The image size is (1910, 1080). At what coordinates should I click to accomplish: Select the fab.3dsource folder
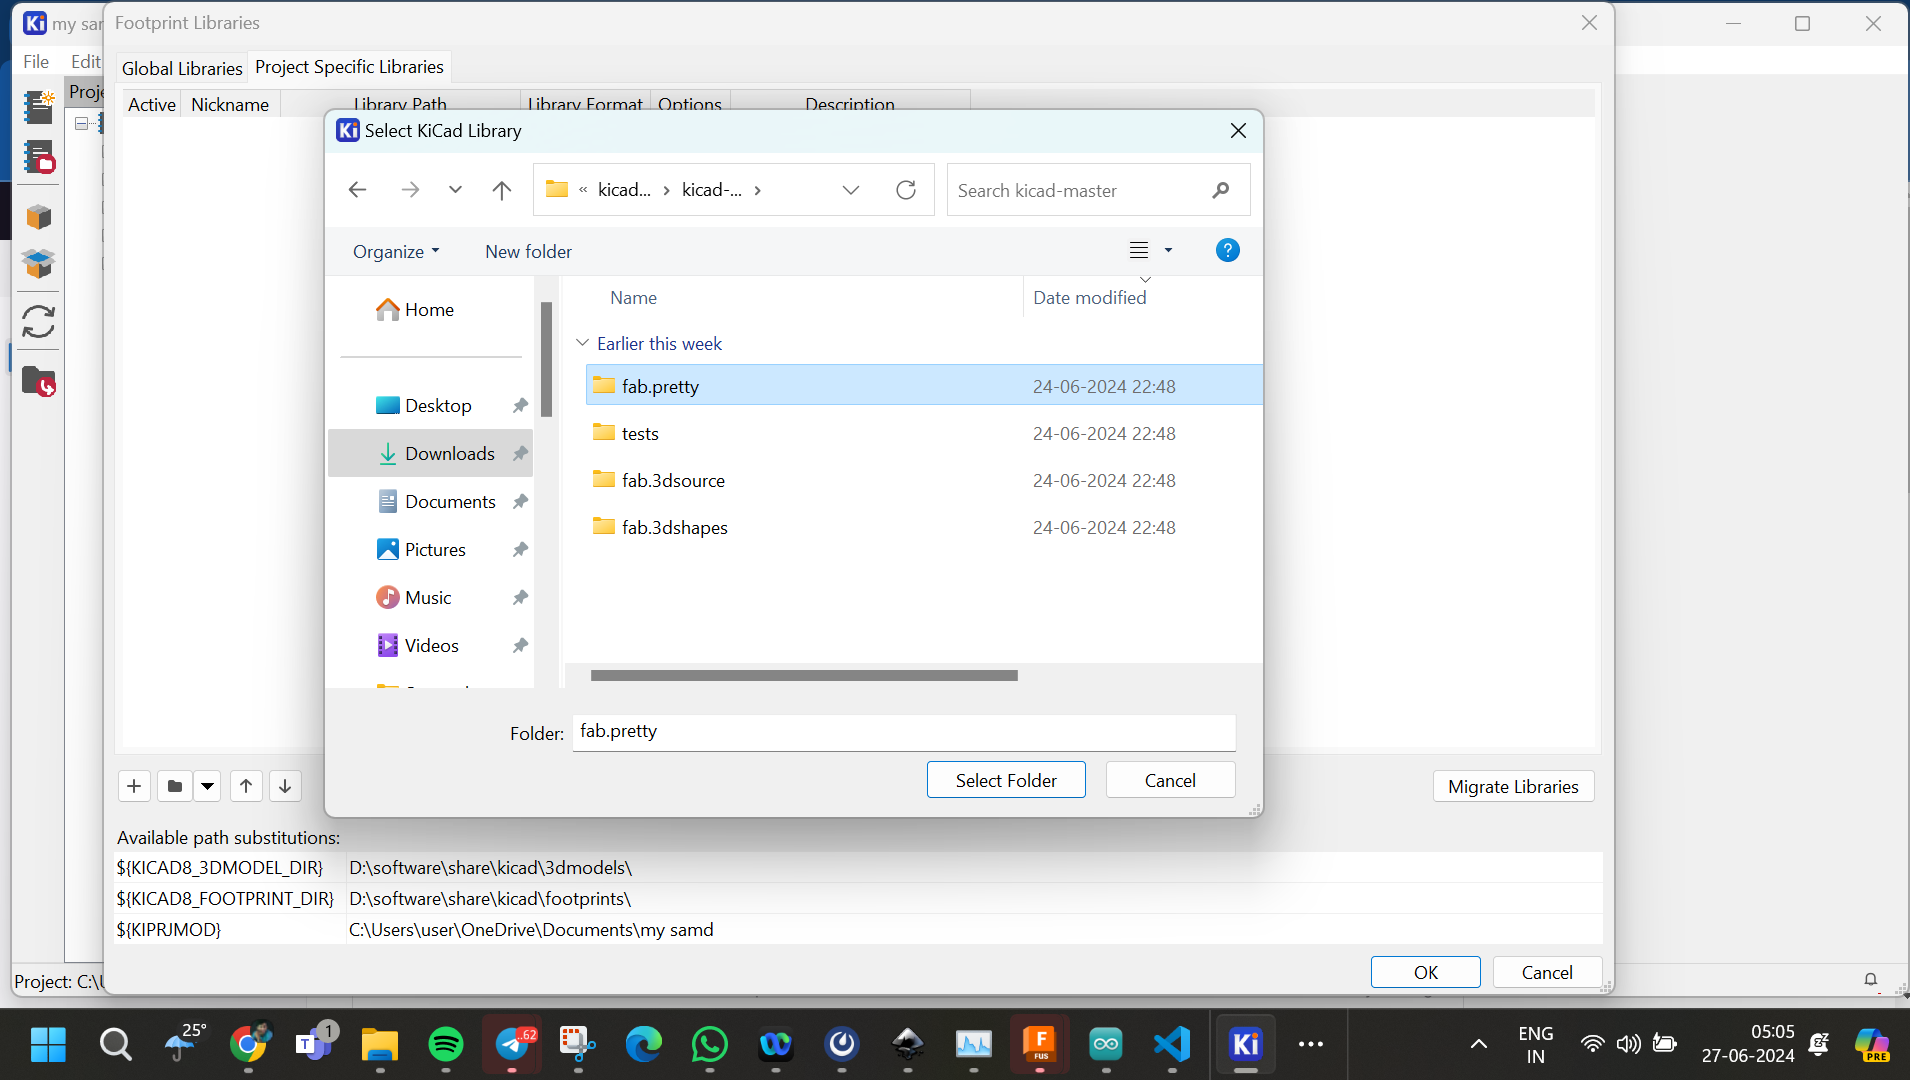coord(924,480)
